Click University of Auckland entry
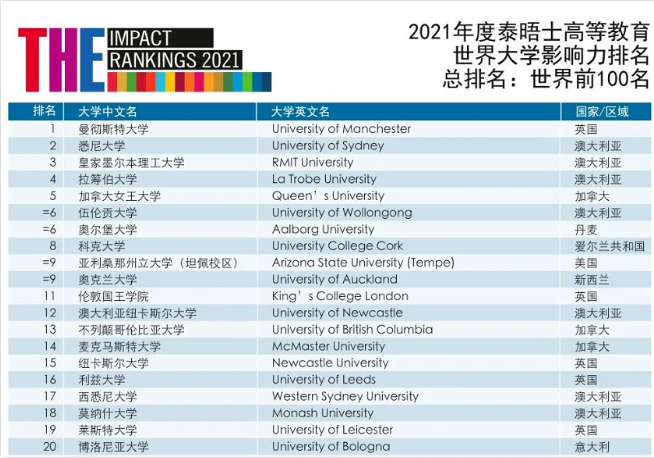The height and width of the screenshot is (458, 654). pos(335,279)
